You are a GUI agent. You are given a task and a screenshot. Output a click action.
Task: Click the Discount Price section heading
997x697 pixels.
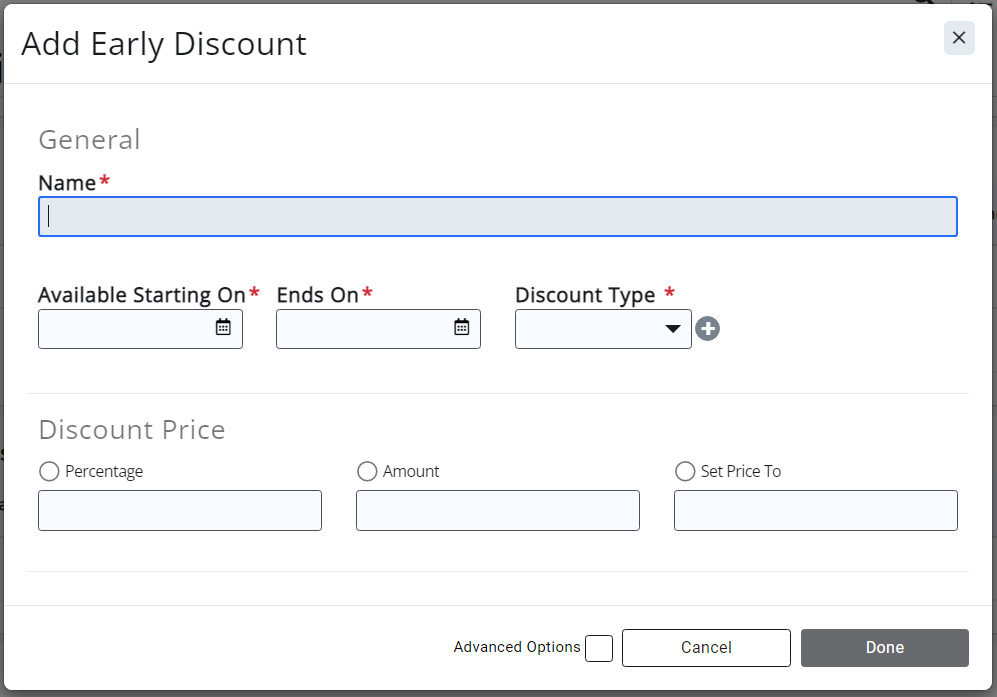tap(132, 430)
